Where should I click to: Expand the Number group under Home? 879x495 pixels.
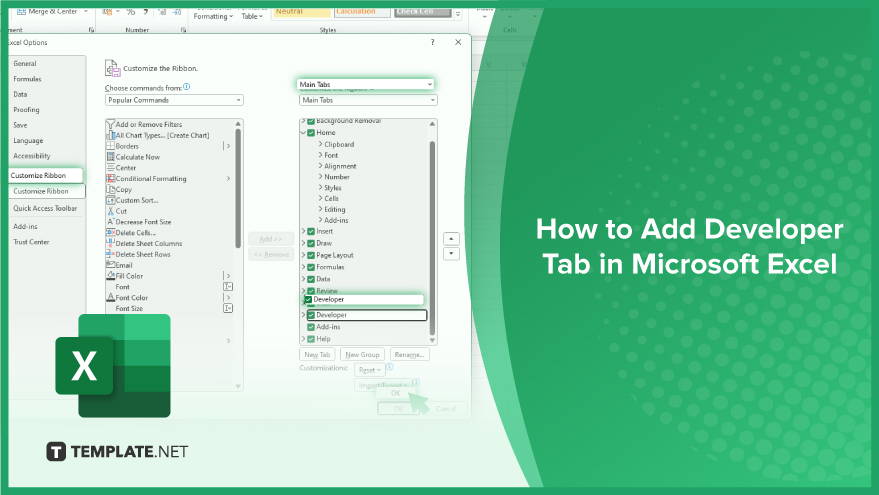pos(321,177)
